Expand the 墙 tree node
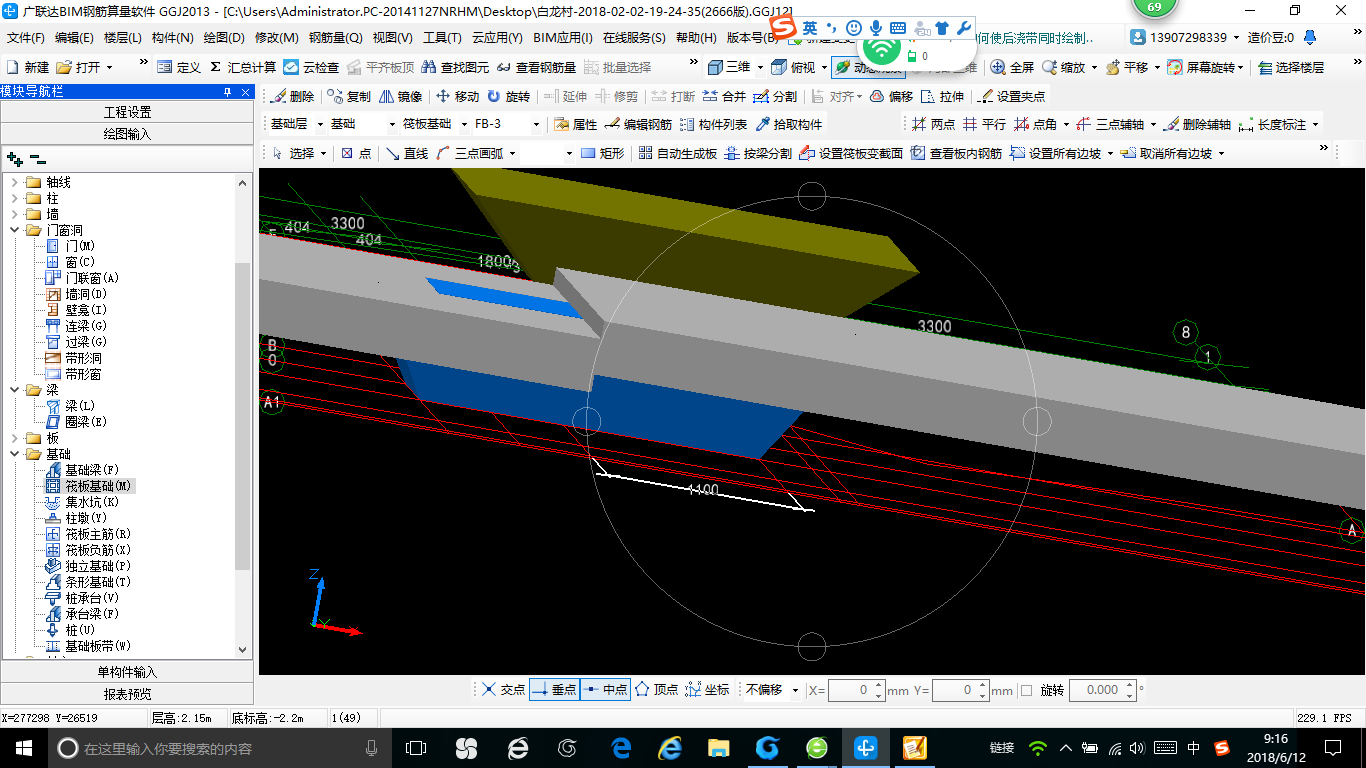The image size is (1366, 768). click(x=15, y=214)
